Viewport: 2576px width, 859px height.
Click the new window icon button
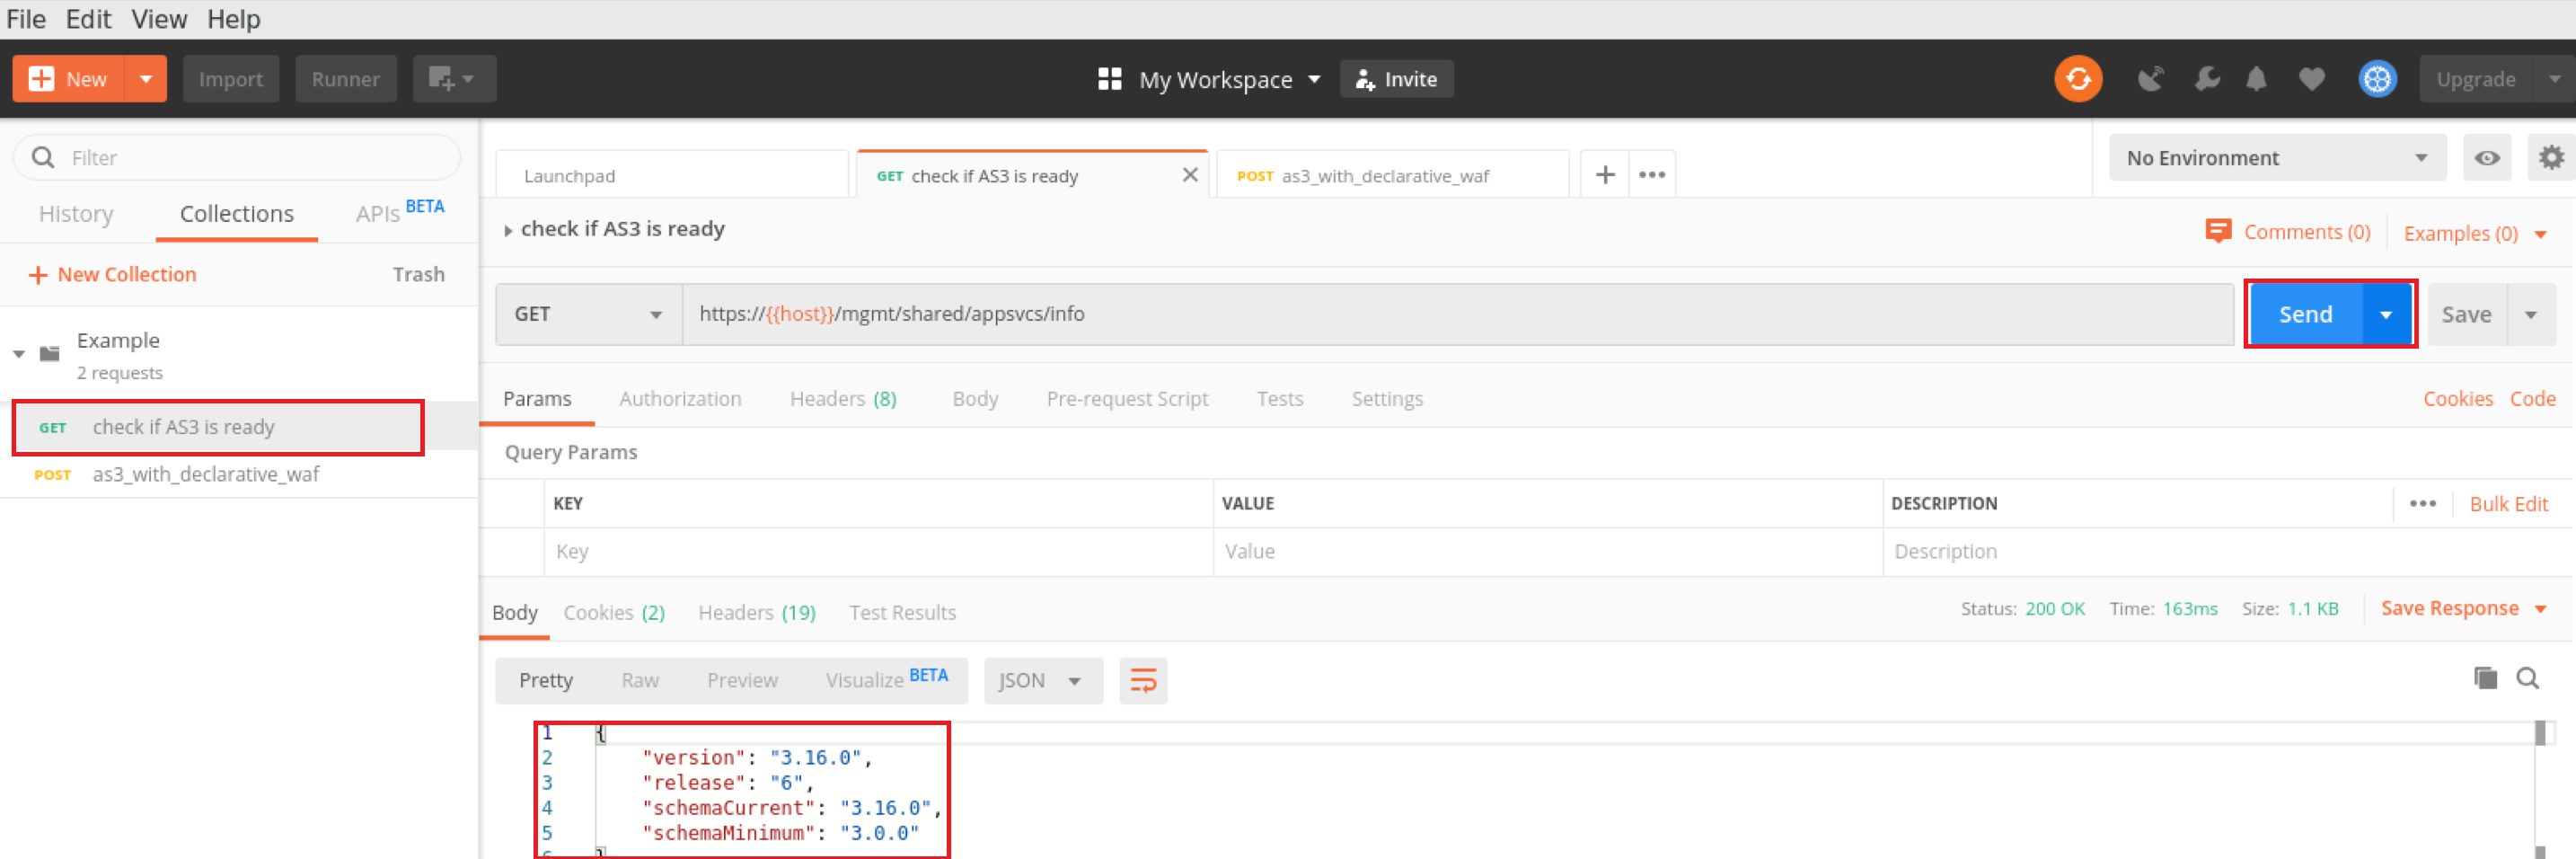point(454,79)
